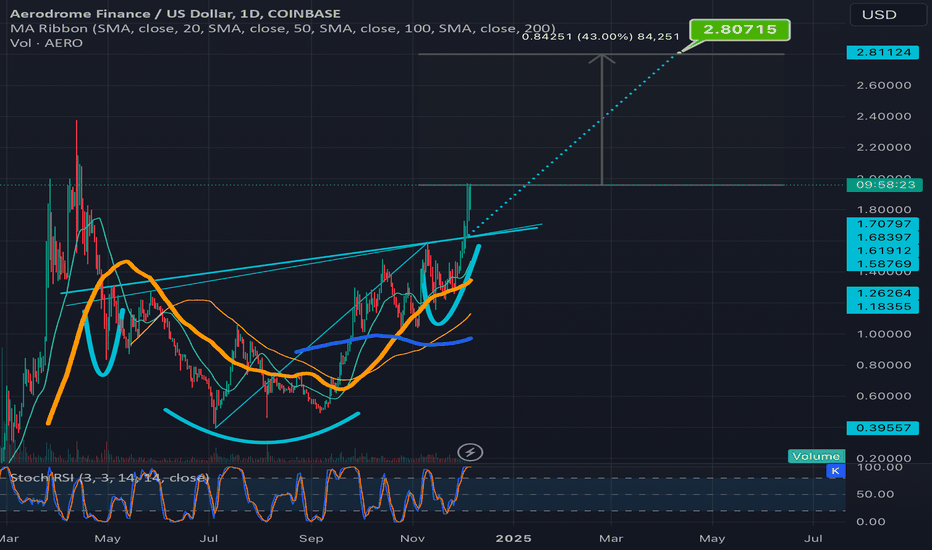Click the blue K indicator badge
The width and height of the screenshot is (932, 550).
point(836,471)
